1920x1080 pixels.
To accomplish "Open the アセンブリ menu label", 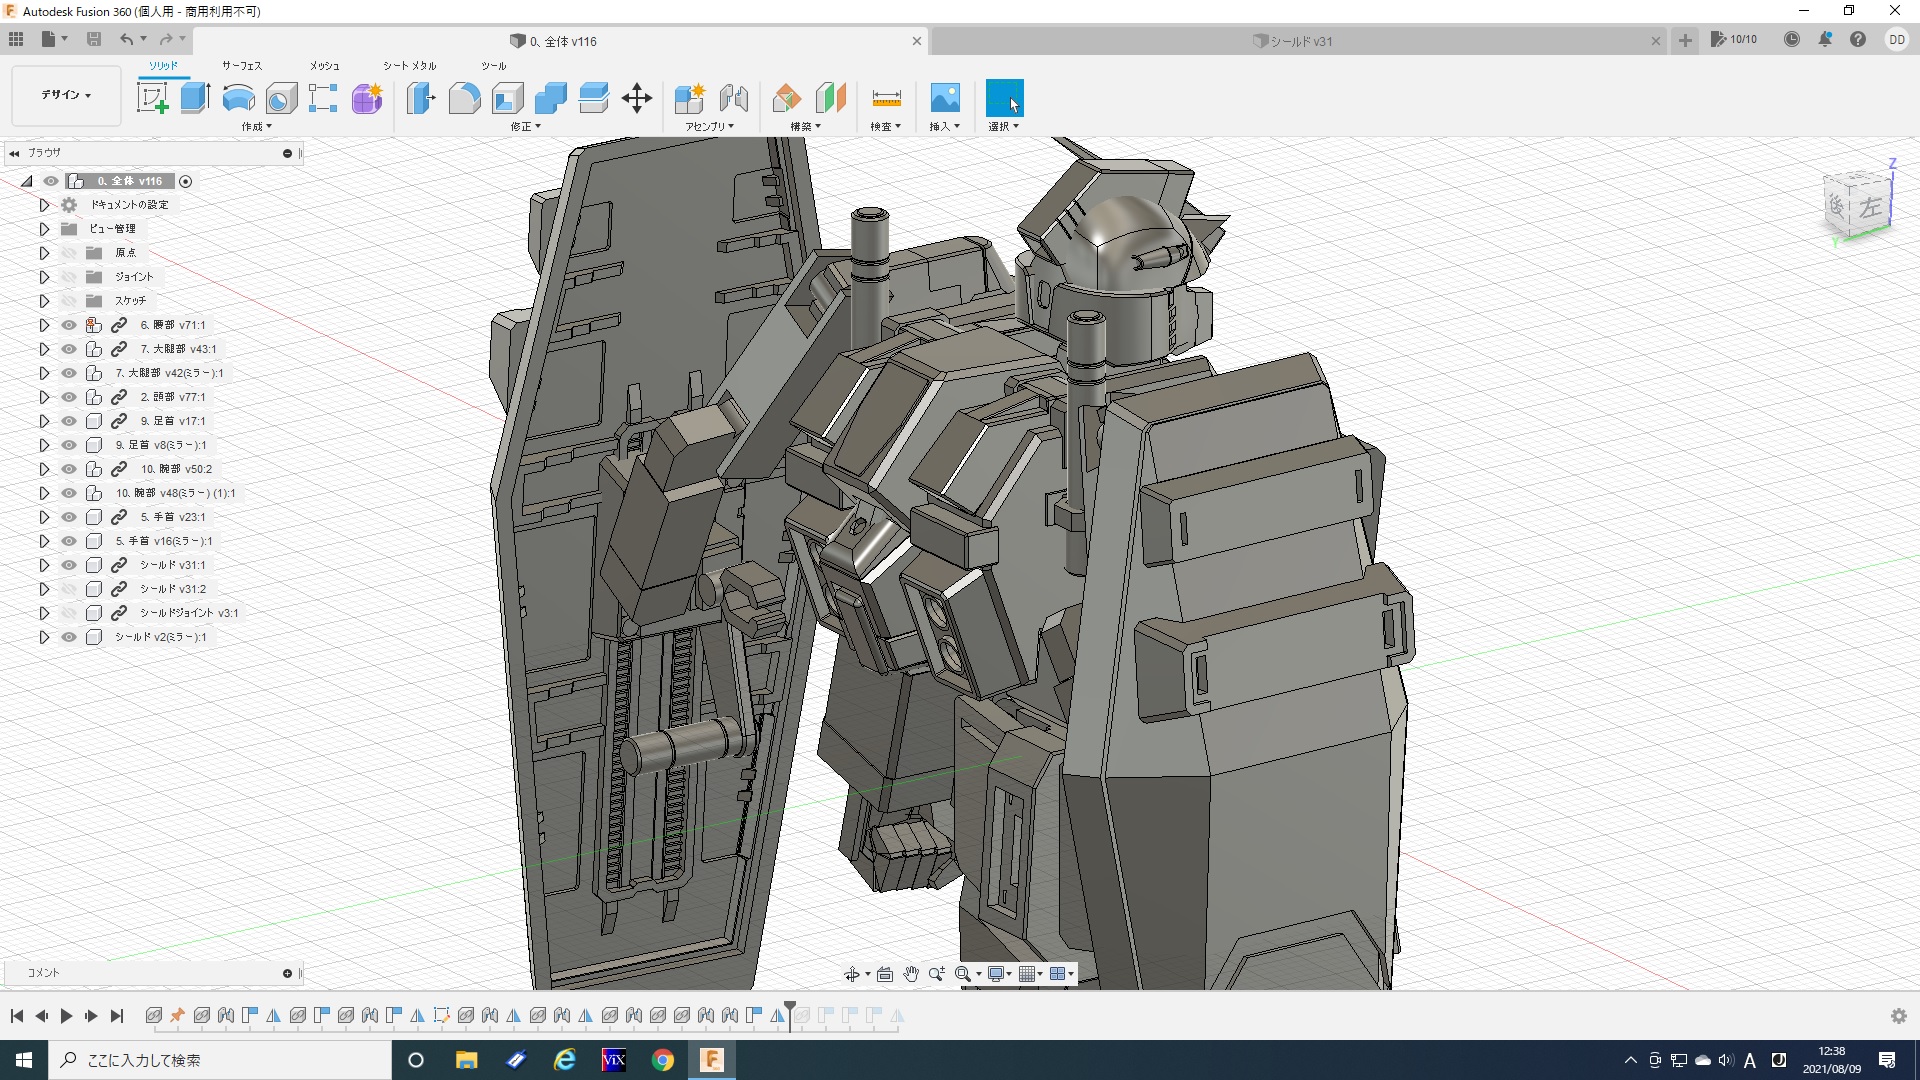I will [709, 127].
